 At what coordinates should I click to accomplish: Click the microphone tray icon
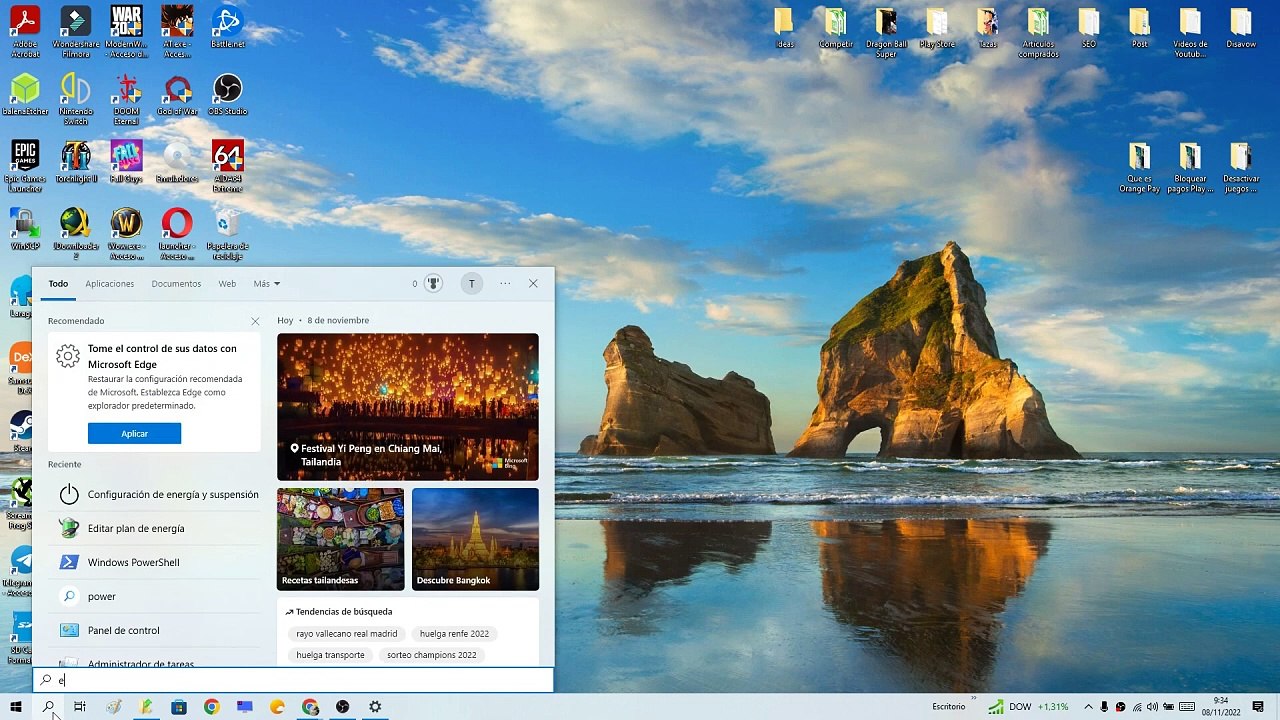click(x=1104, y=707)
